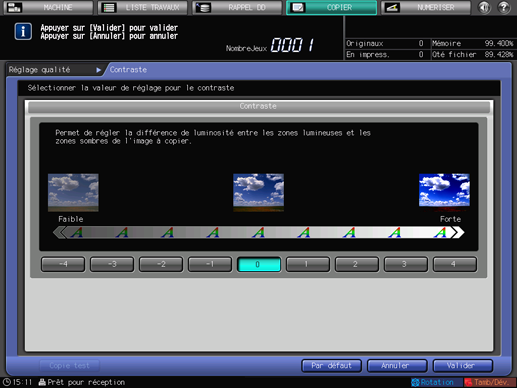Screen dimensions: 517x388
Task: Select contrast value 0
Action: [x=259, y=264]
